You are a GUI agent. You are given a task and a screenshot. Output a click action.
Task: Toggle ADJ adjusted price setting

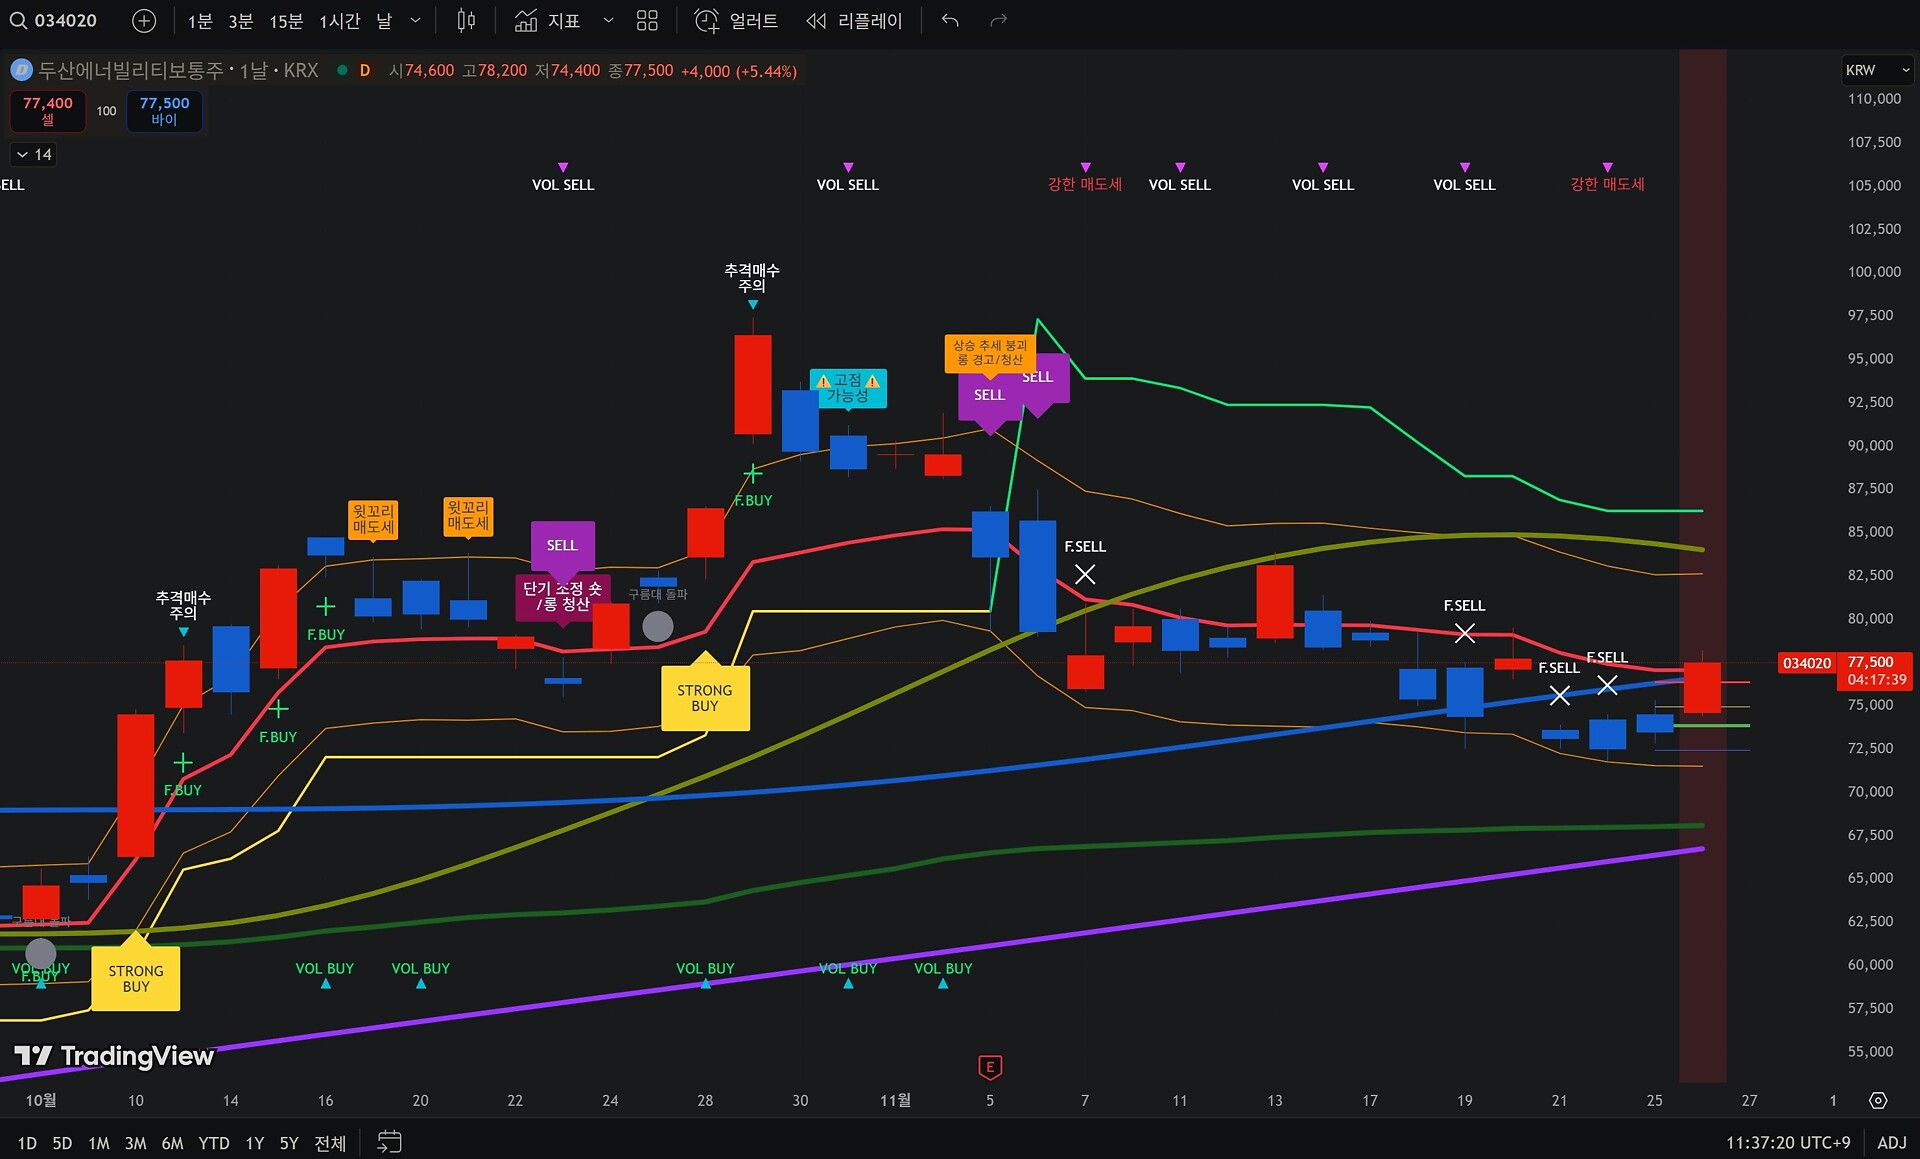[x=1891, y=1142]
